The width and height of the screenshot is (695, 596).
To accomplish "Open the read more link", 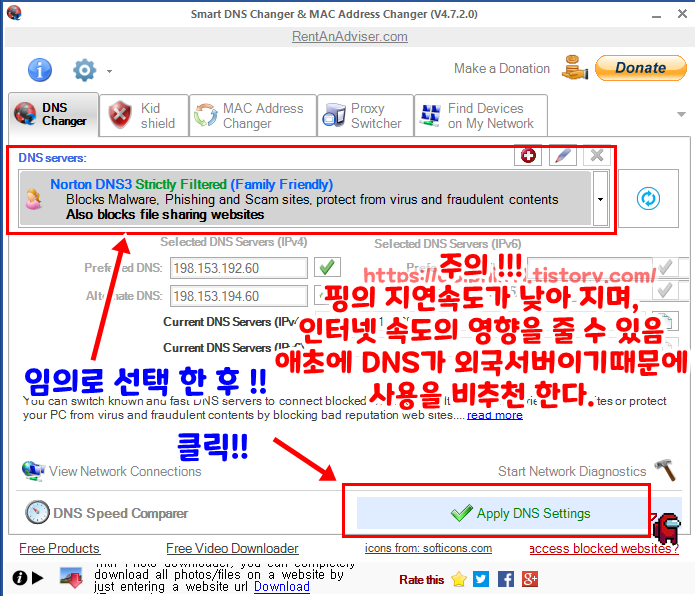I will pos(495,415).
